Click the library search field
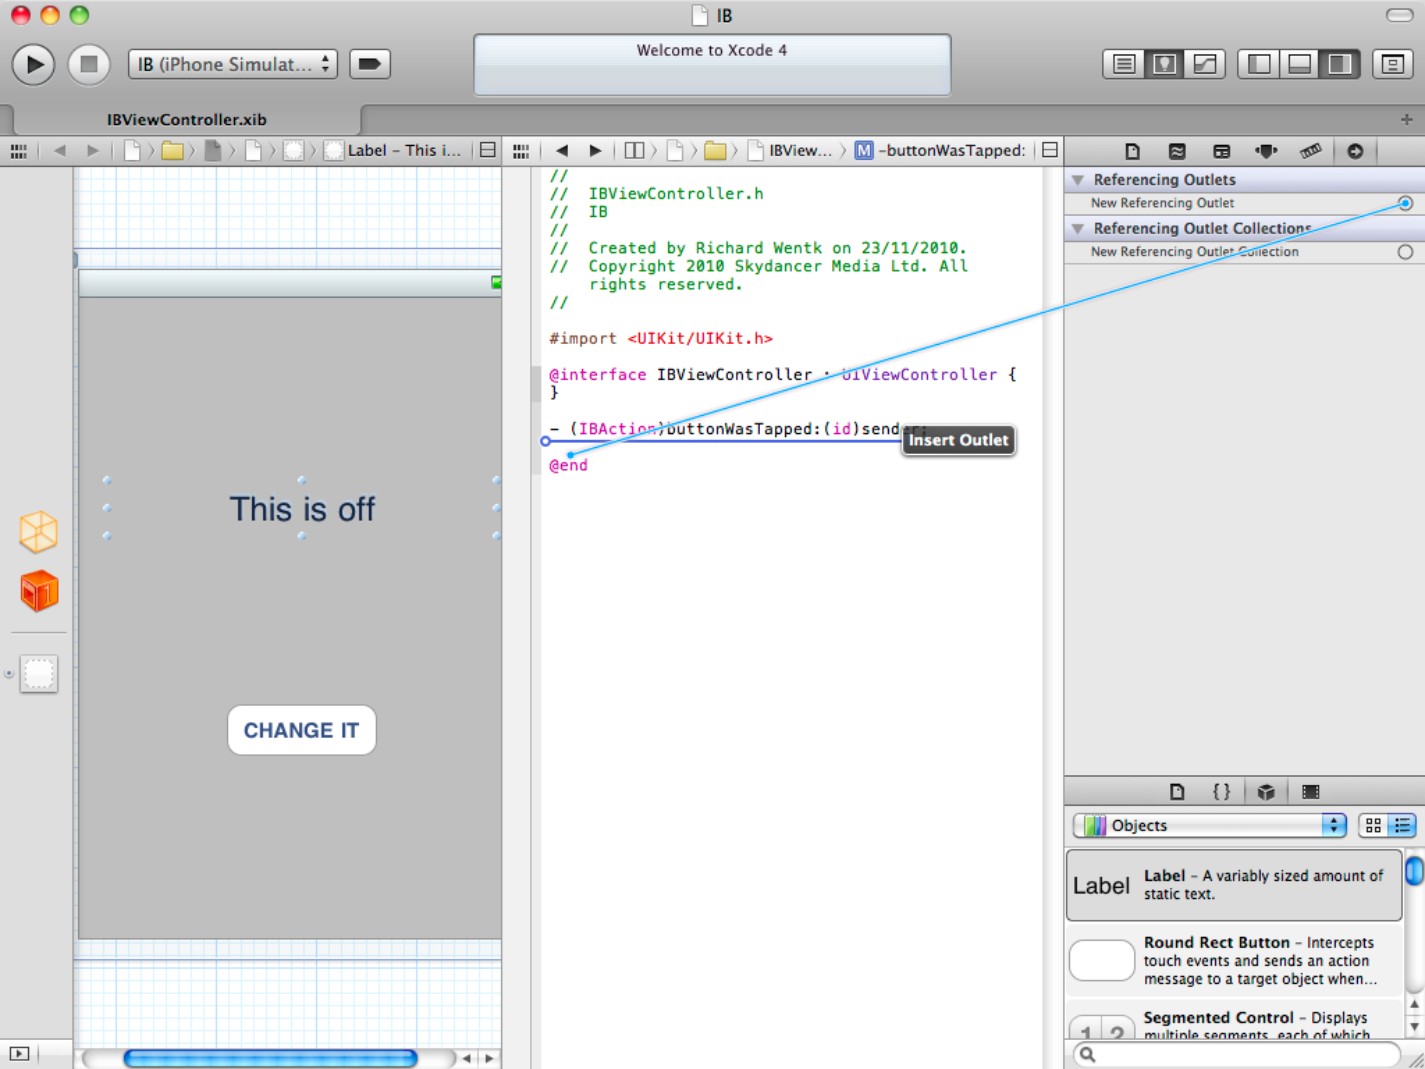 pos(1238,1054)
